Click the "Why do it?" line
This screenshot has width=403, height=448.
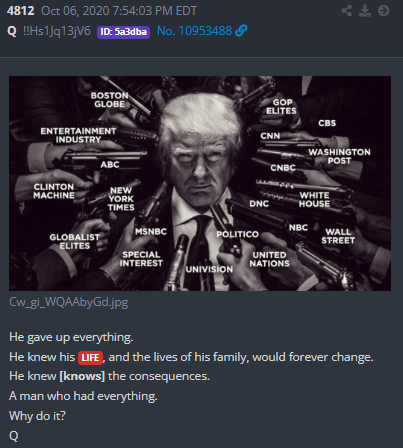tap(37, 416)
